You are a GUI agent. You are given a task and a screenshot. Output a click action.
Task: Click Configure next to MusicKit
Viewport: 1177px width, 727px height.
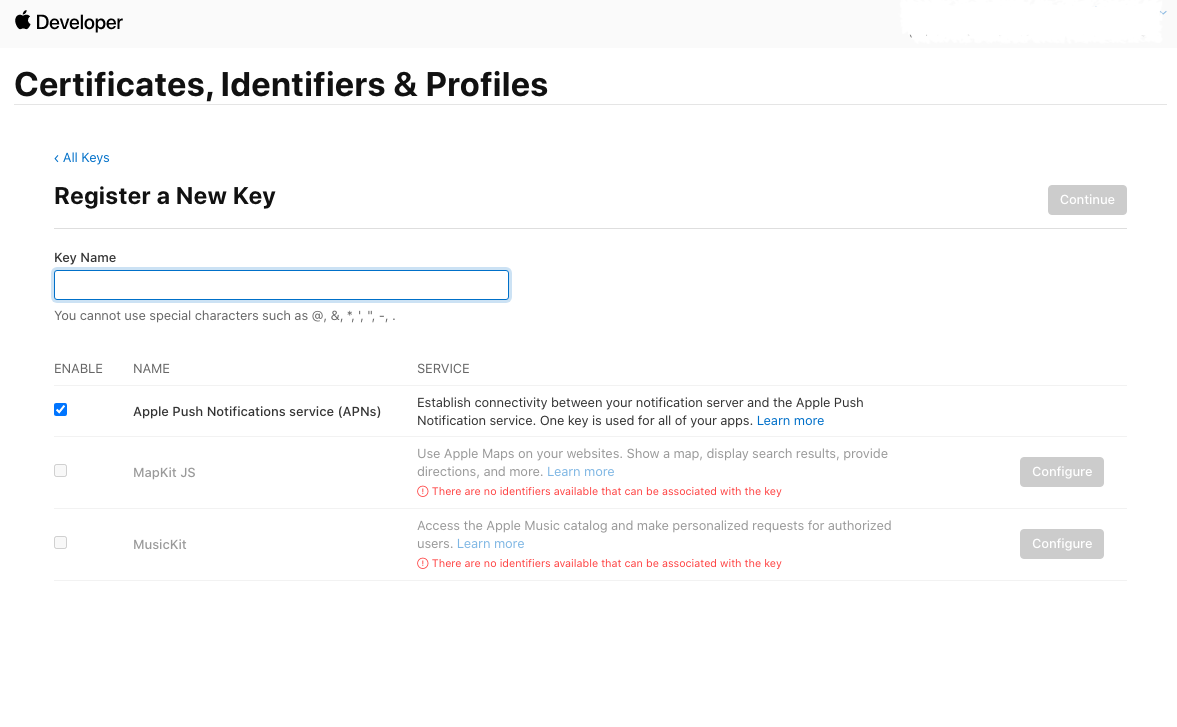click(1061, 543)
